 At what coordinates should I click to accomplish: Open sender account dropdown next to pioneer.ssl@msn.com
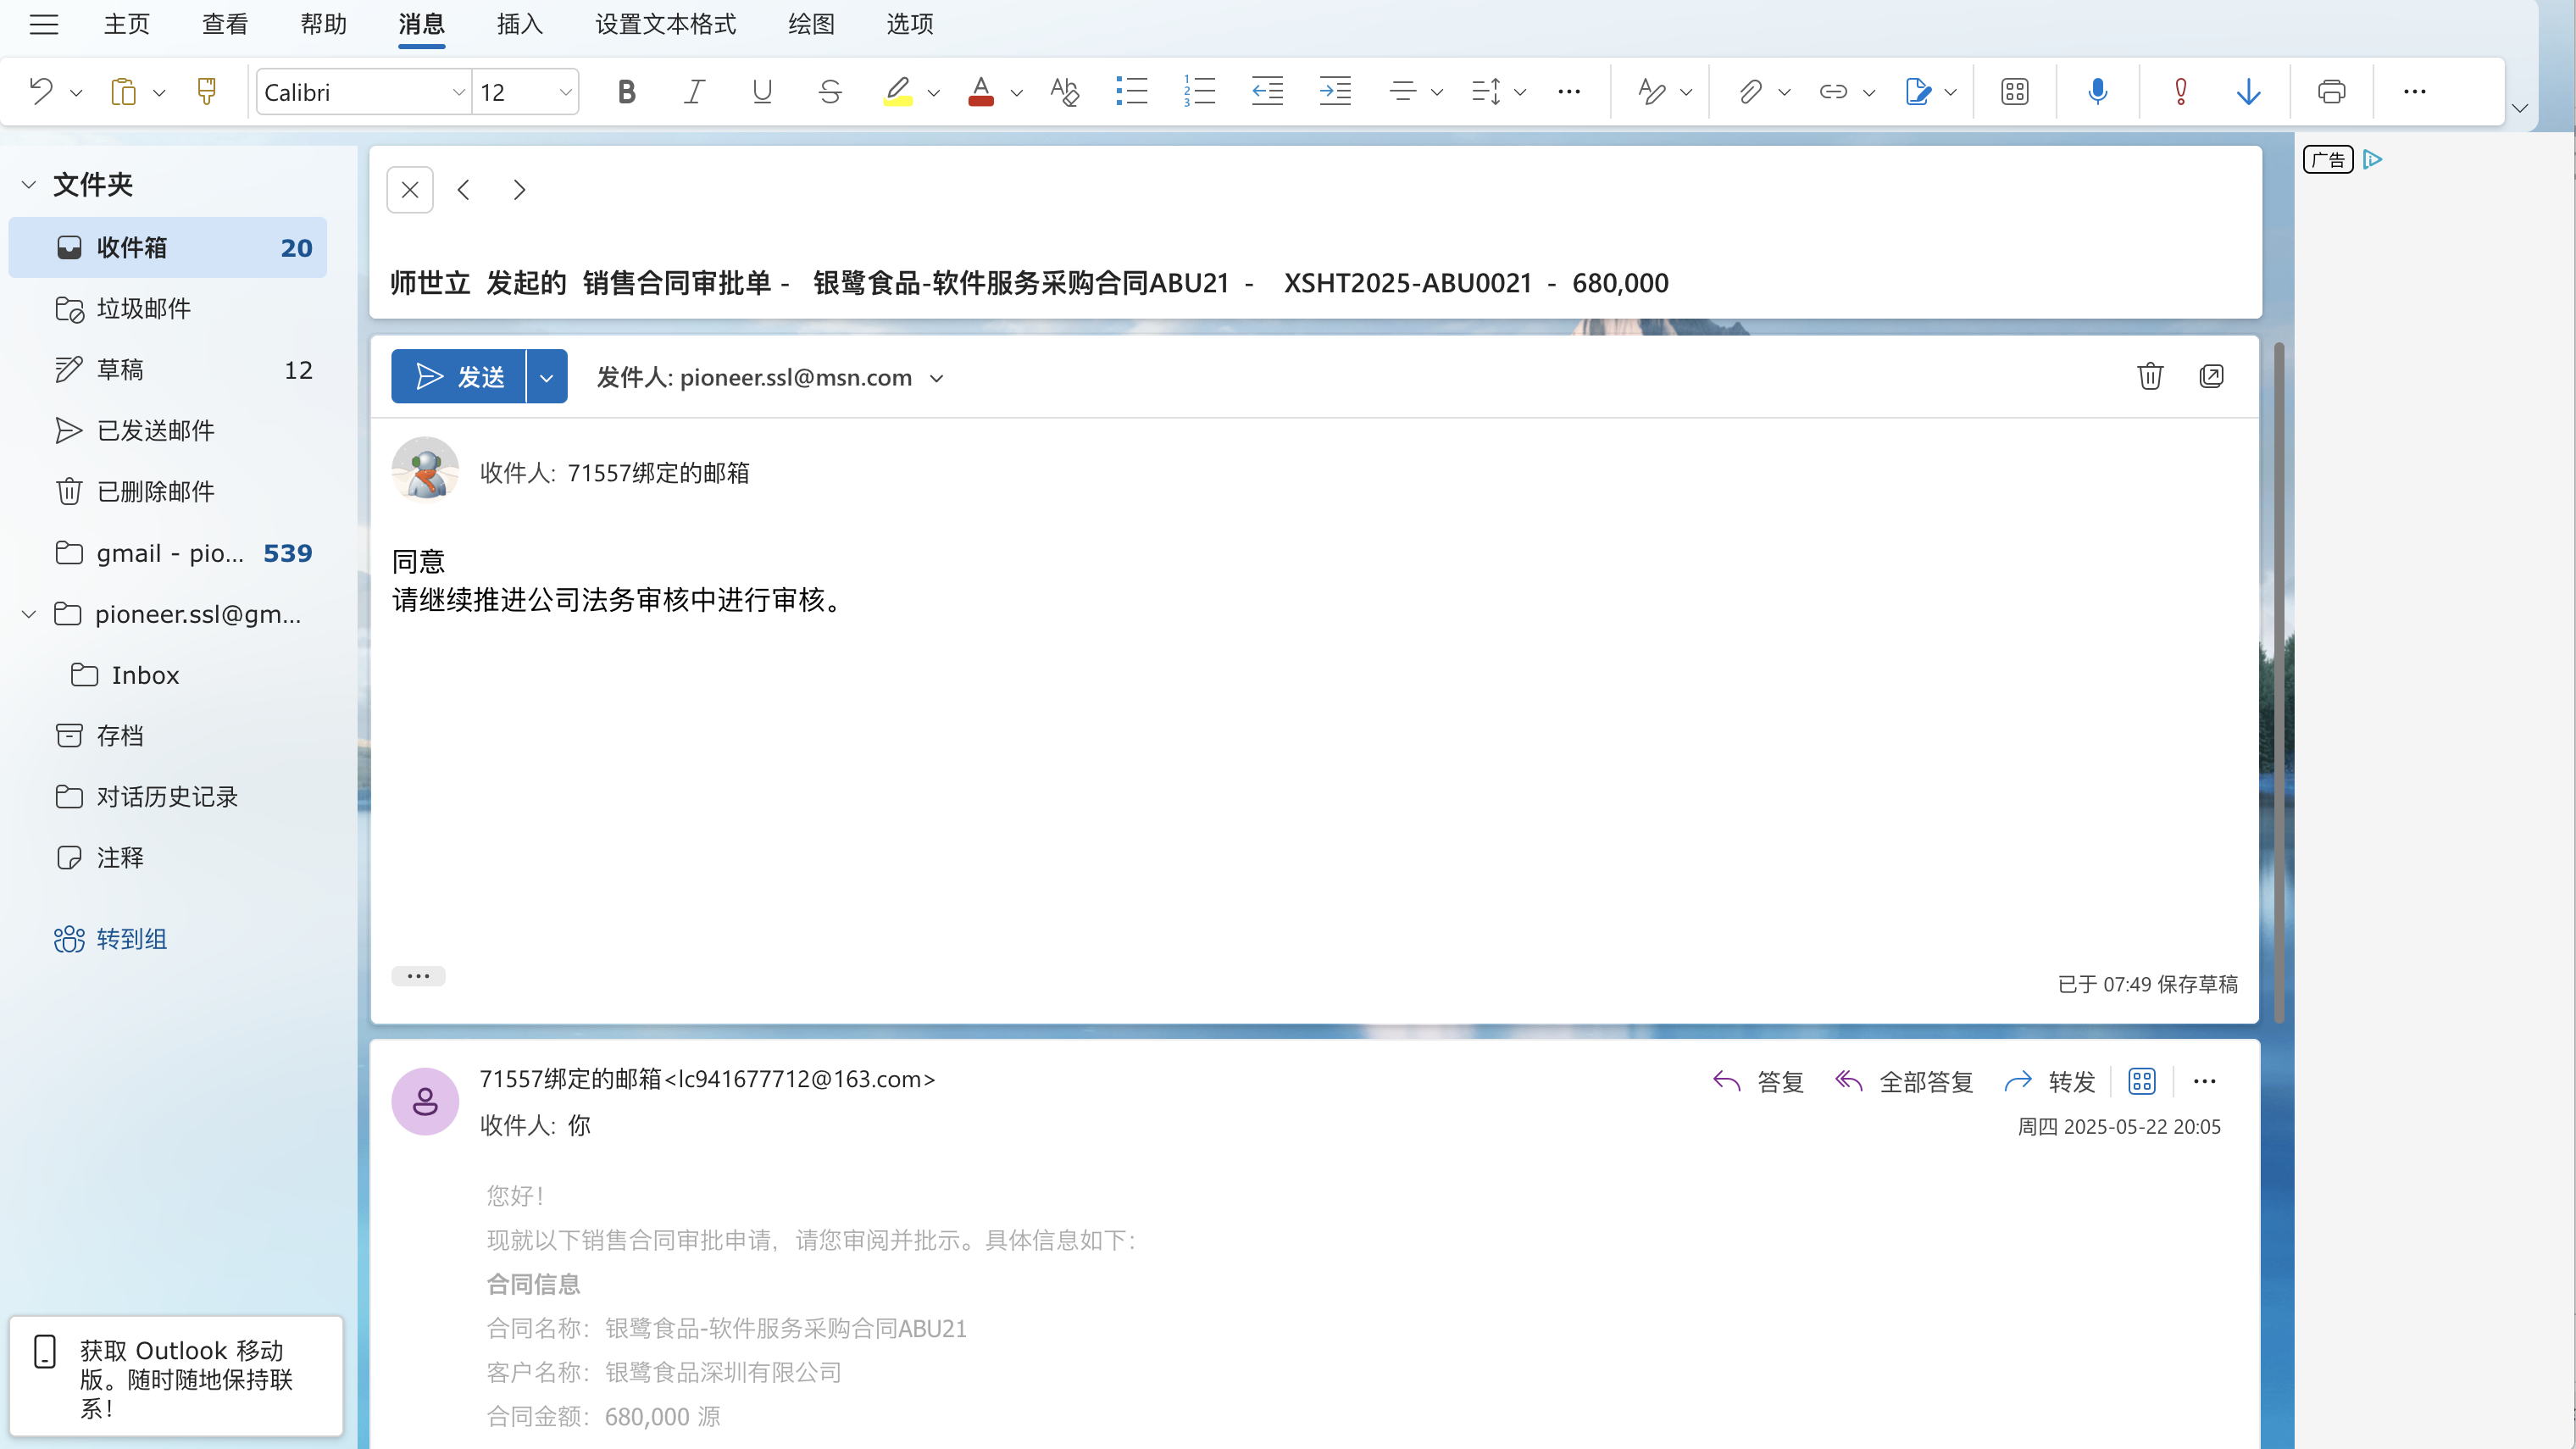pyautogui.click(x=936, y=378)
